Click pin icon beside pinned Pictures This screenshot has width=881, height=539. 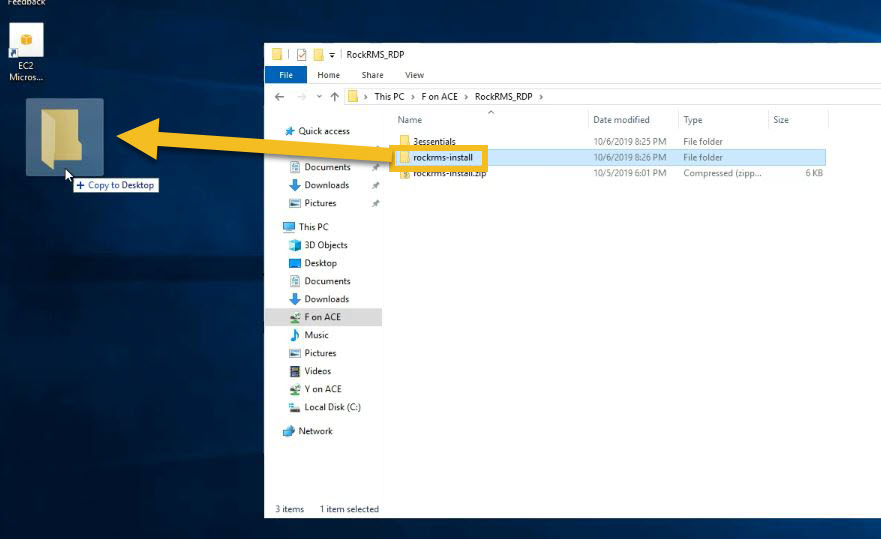375,203
